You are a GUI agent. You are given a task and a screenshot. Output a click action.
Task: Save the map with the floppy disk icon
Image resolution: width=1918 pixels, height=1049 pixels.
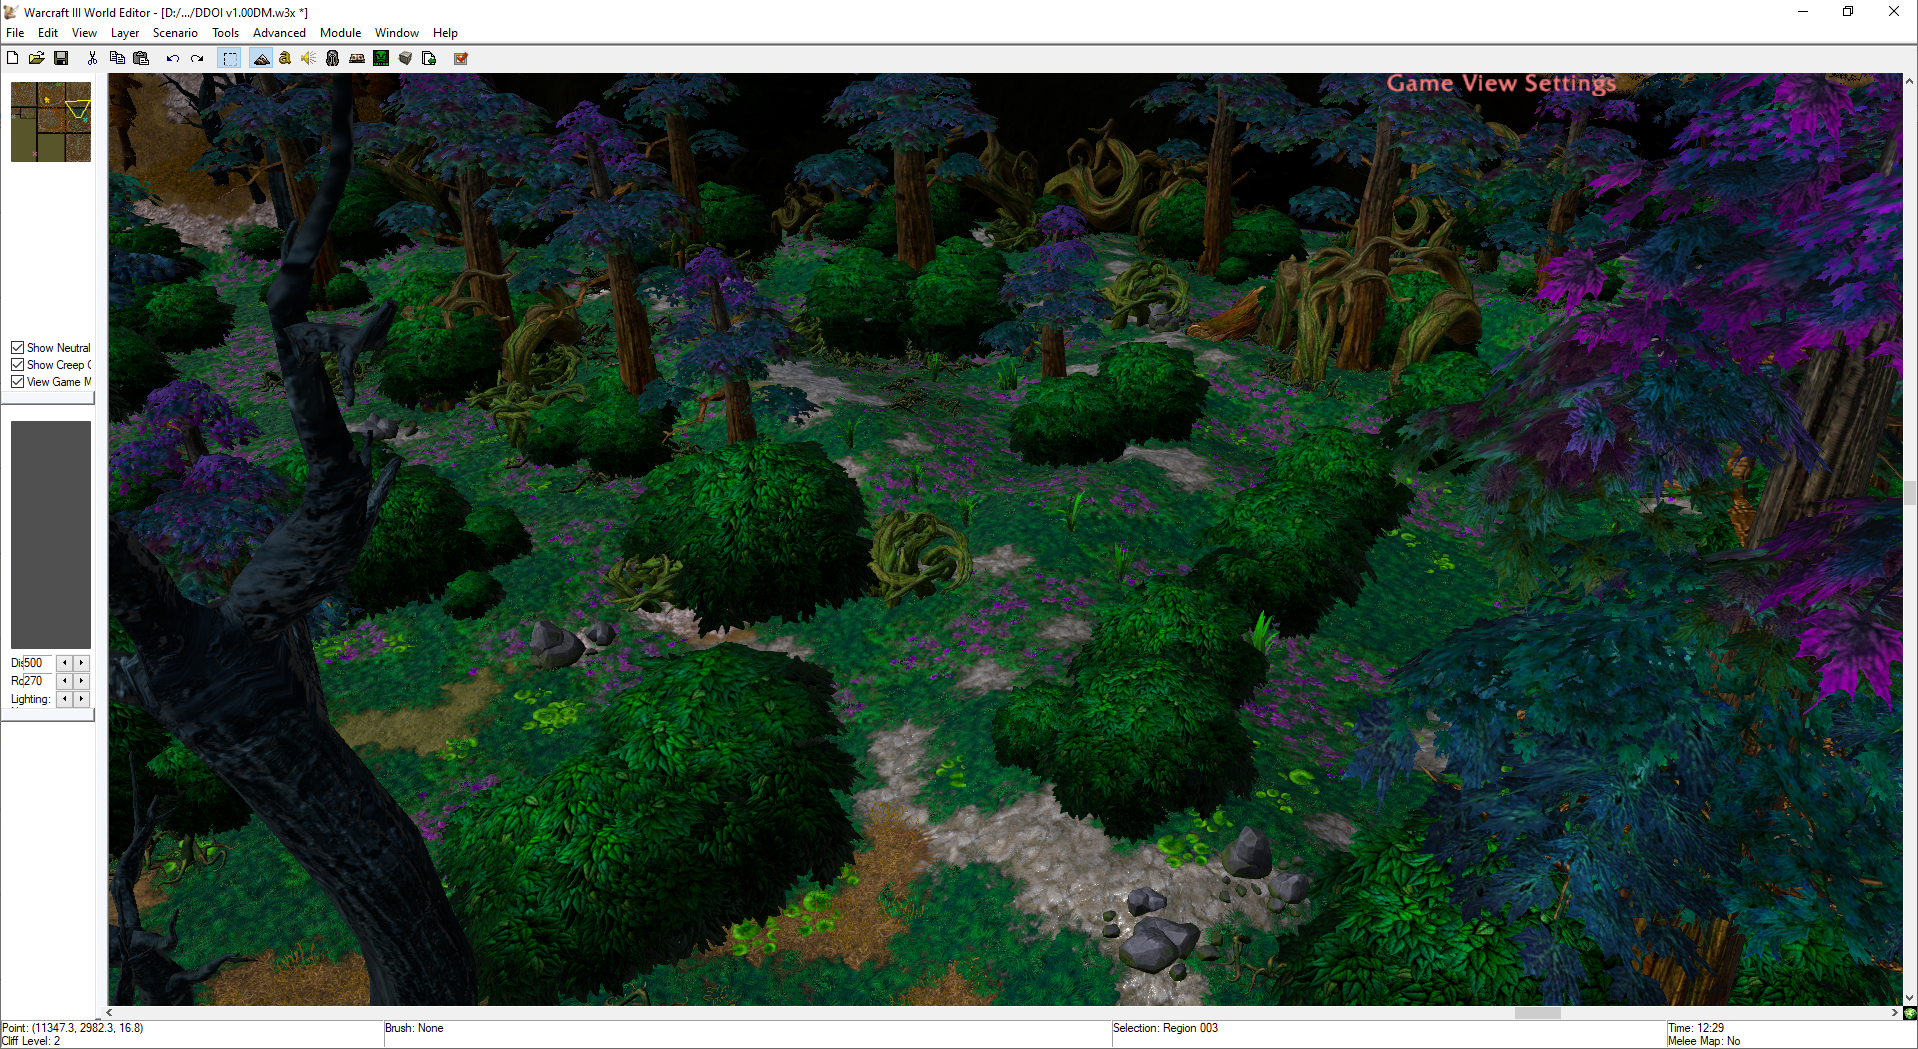tap(61, 58)
